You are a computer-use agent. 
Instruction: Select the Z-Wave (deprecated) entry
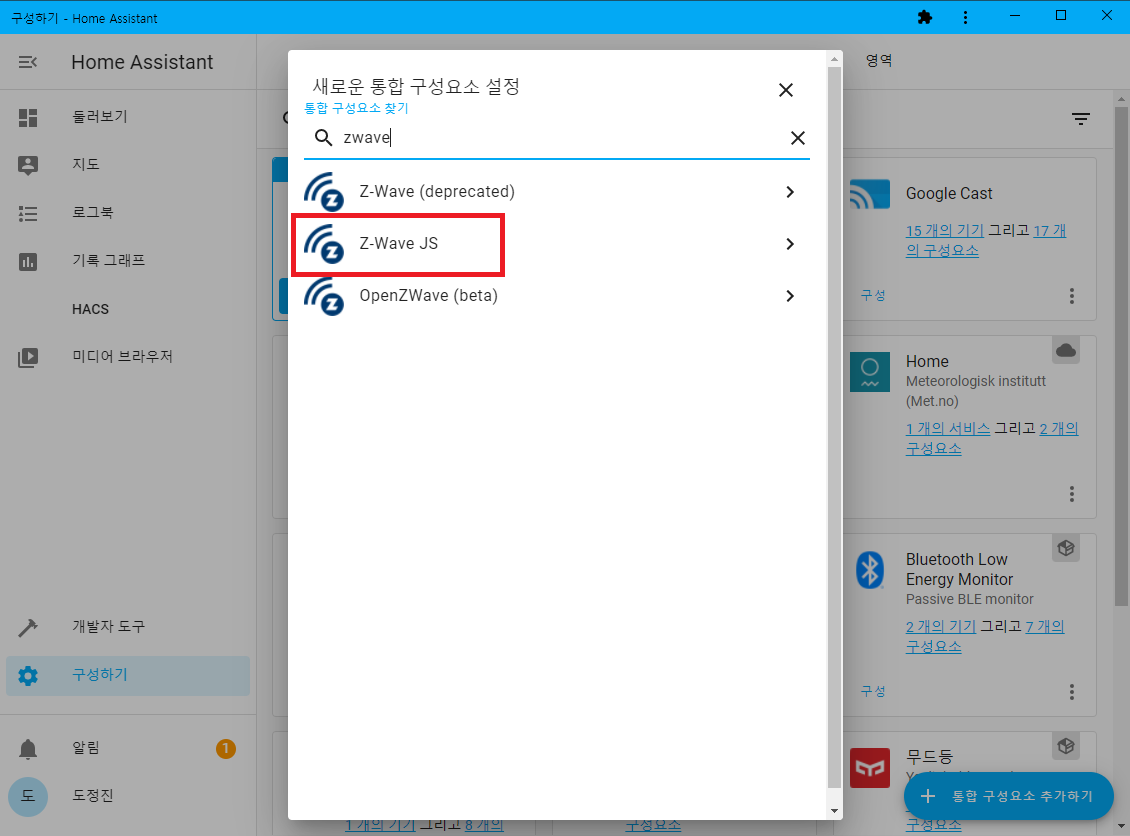pyautogui.click(x=556, y=192)
